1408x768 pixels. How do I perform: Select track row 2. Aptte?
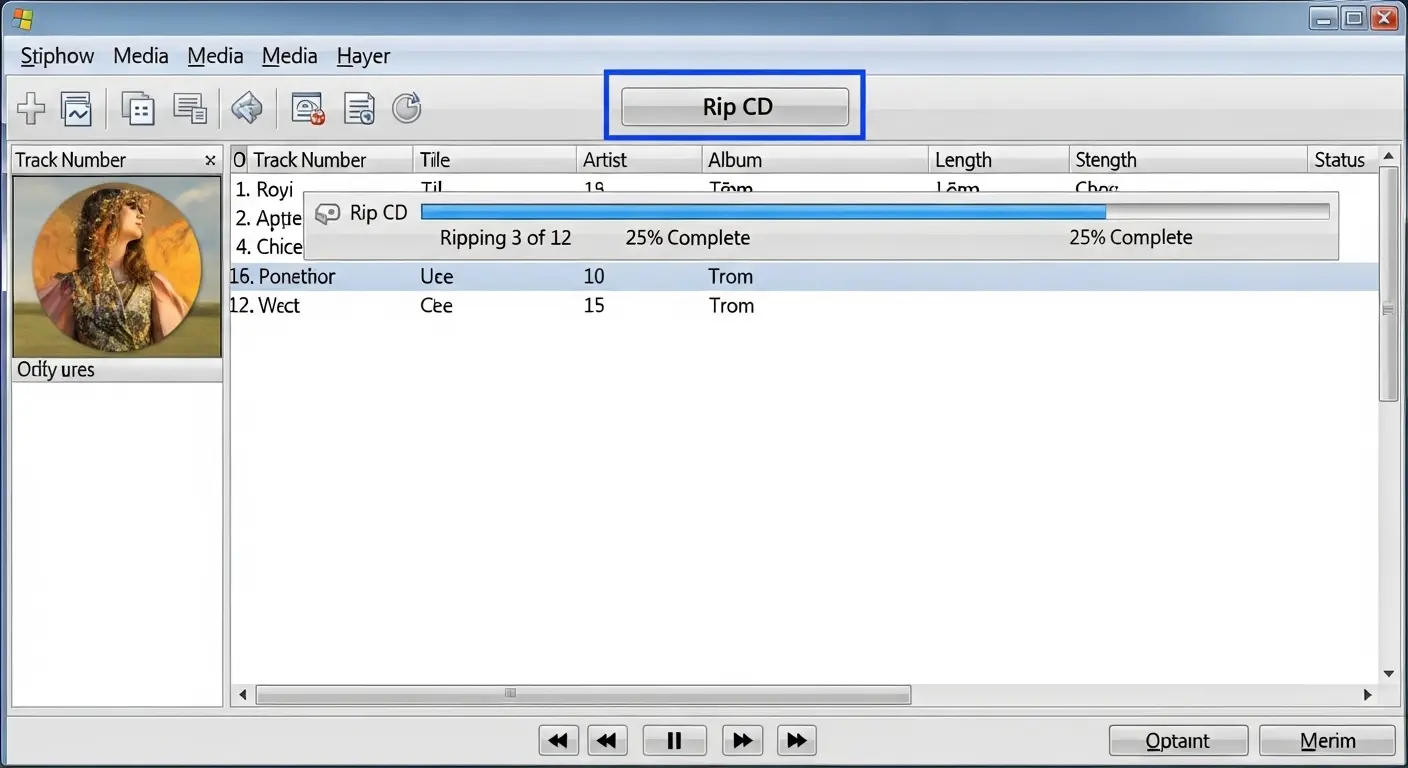269,218
